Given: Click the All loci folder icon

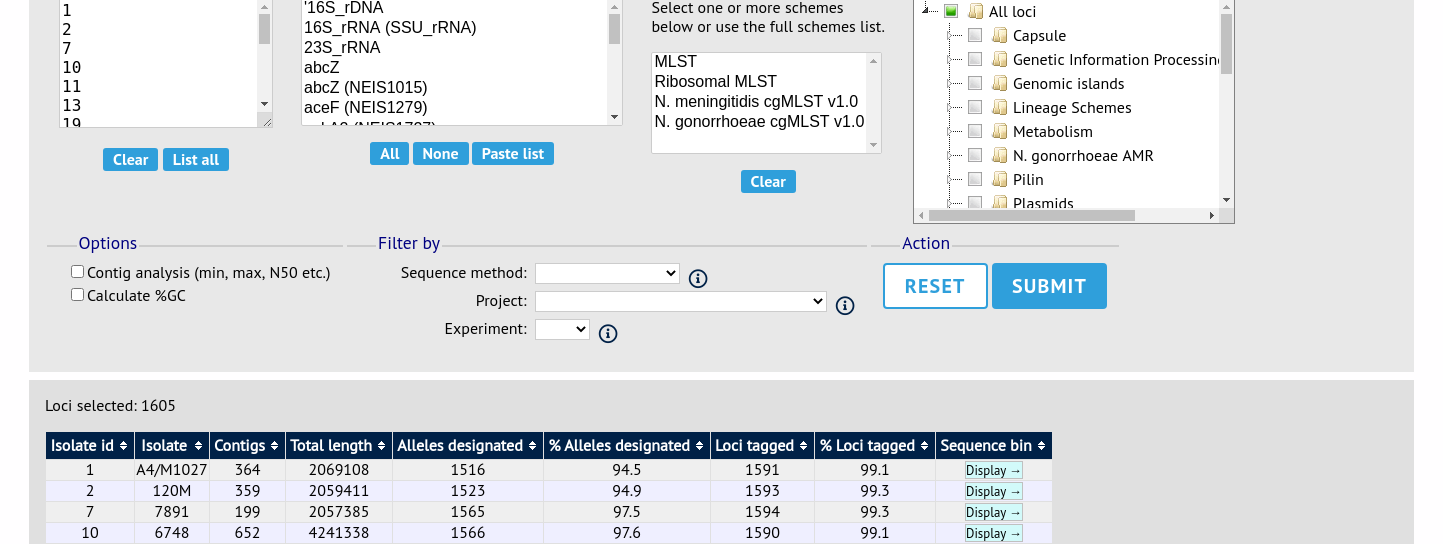Looking at the screenshot, I should pyautogui.click(x=976, y=12).
